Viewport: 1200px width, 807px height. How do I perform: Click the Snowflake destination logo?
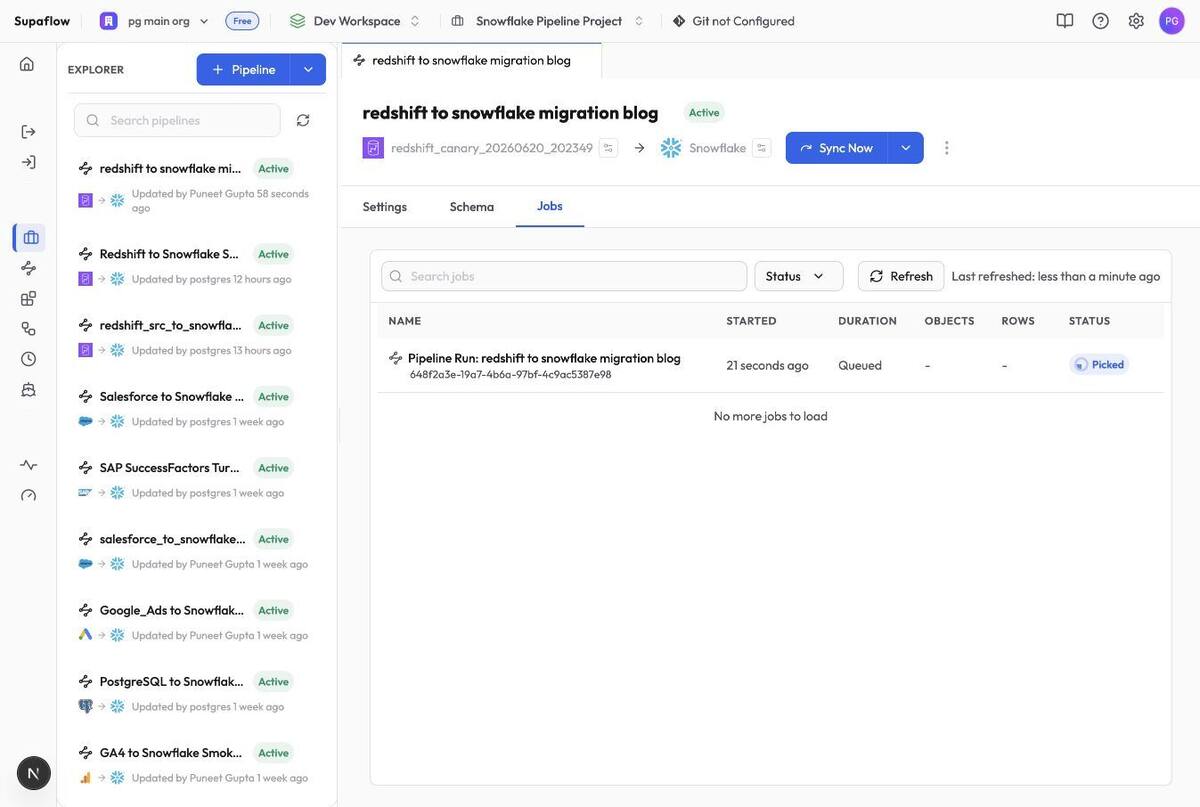tap(671, 148)
